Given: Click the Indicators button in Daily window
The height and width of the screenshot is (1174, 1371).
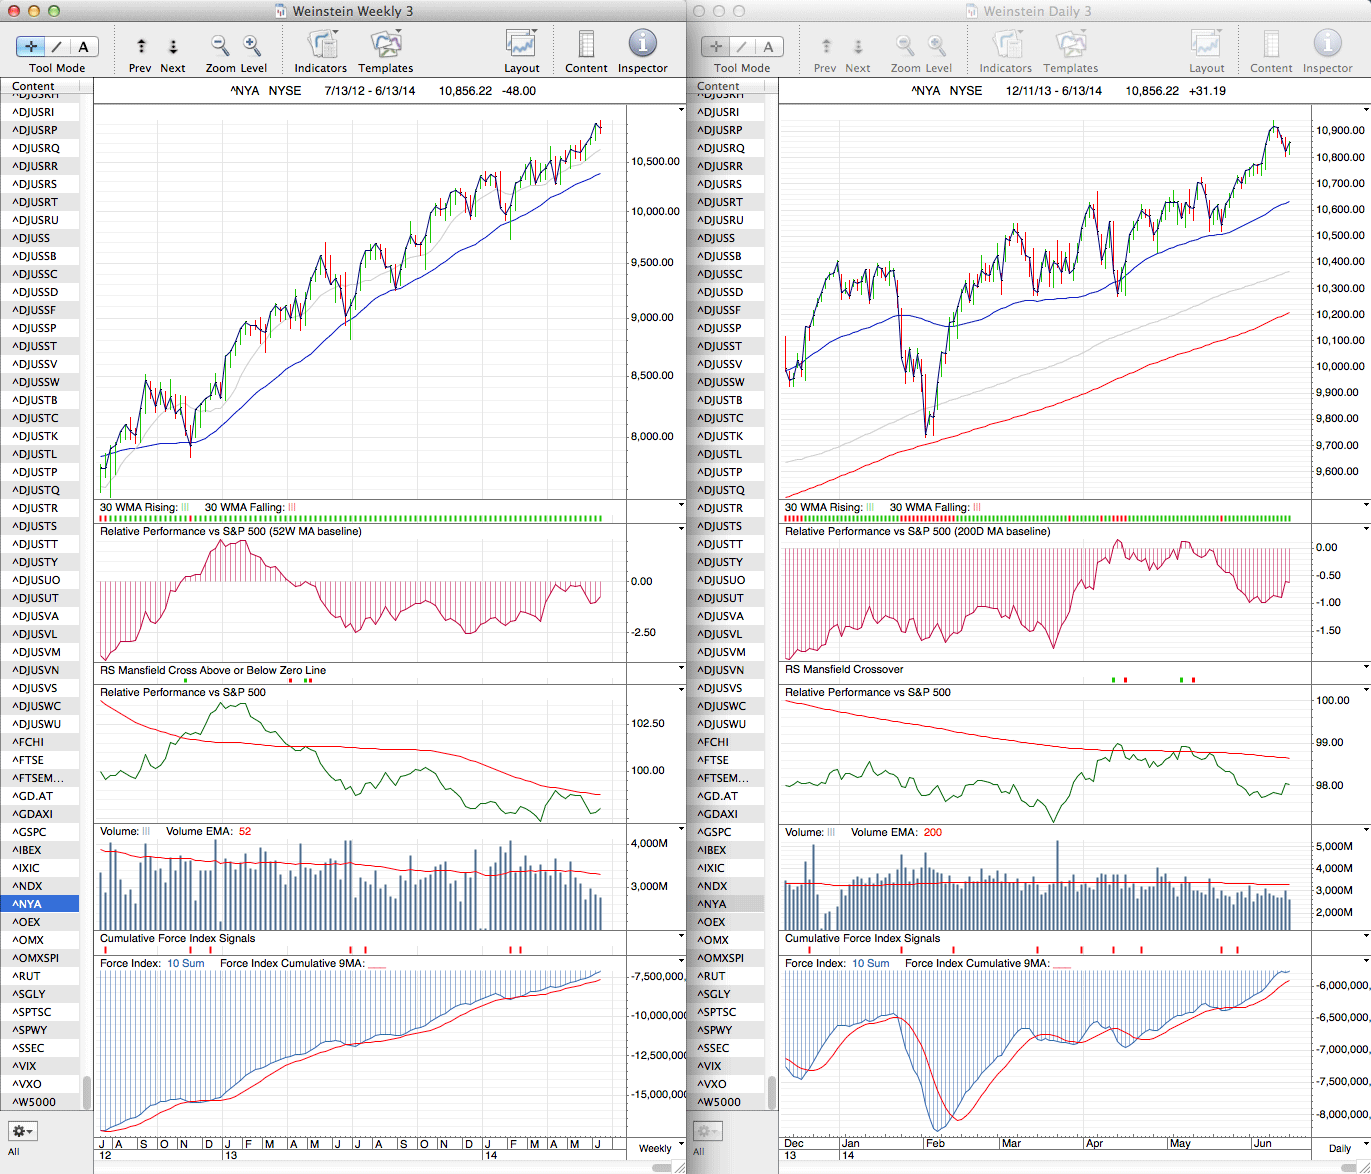Looking at the screenshot, I should click(x=1005, y=46).
